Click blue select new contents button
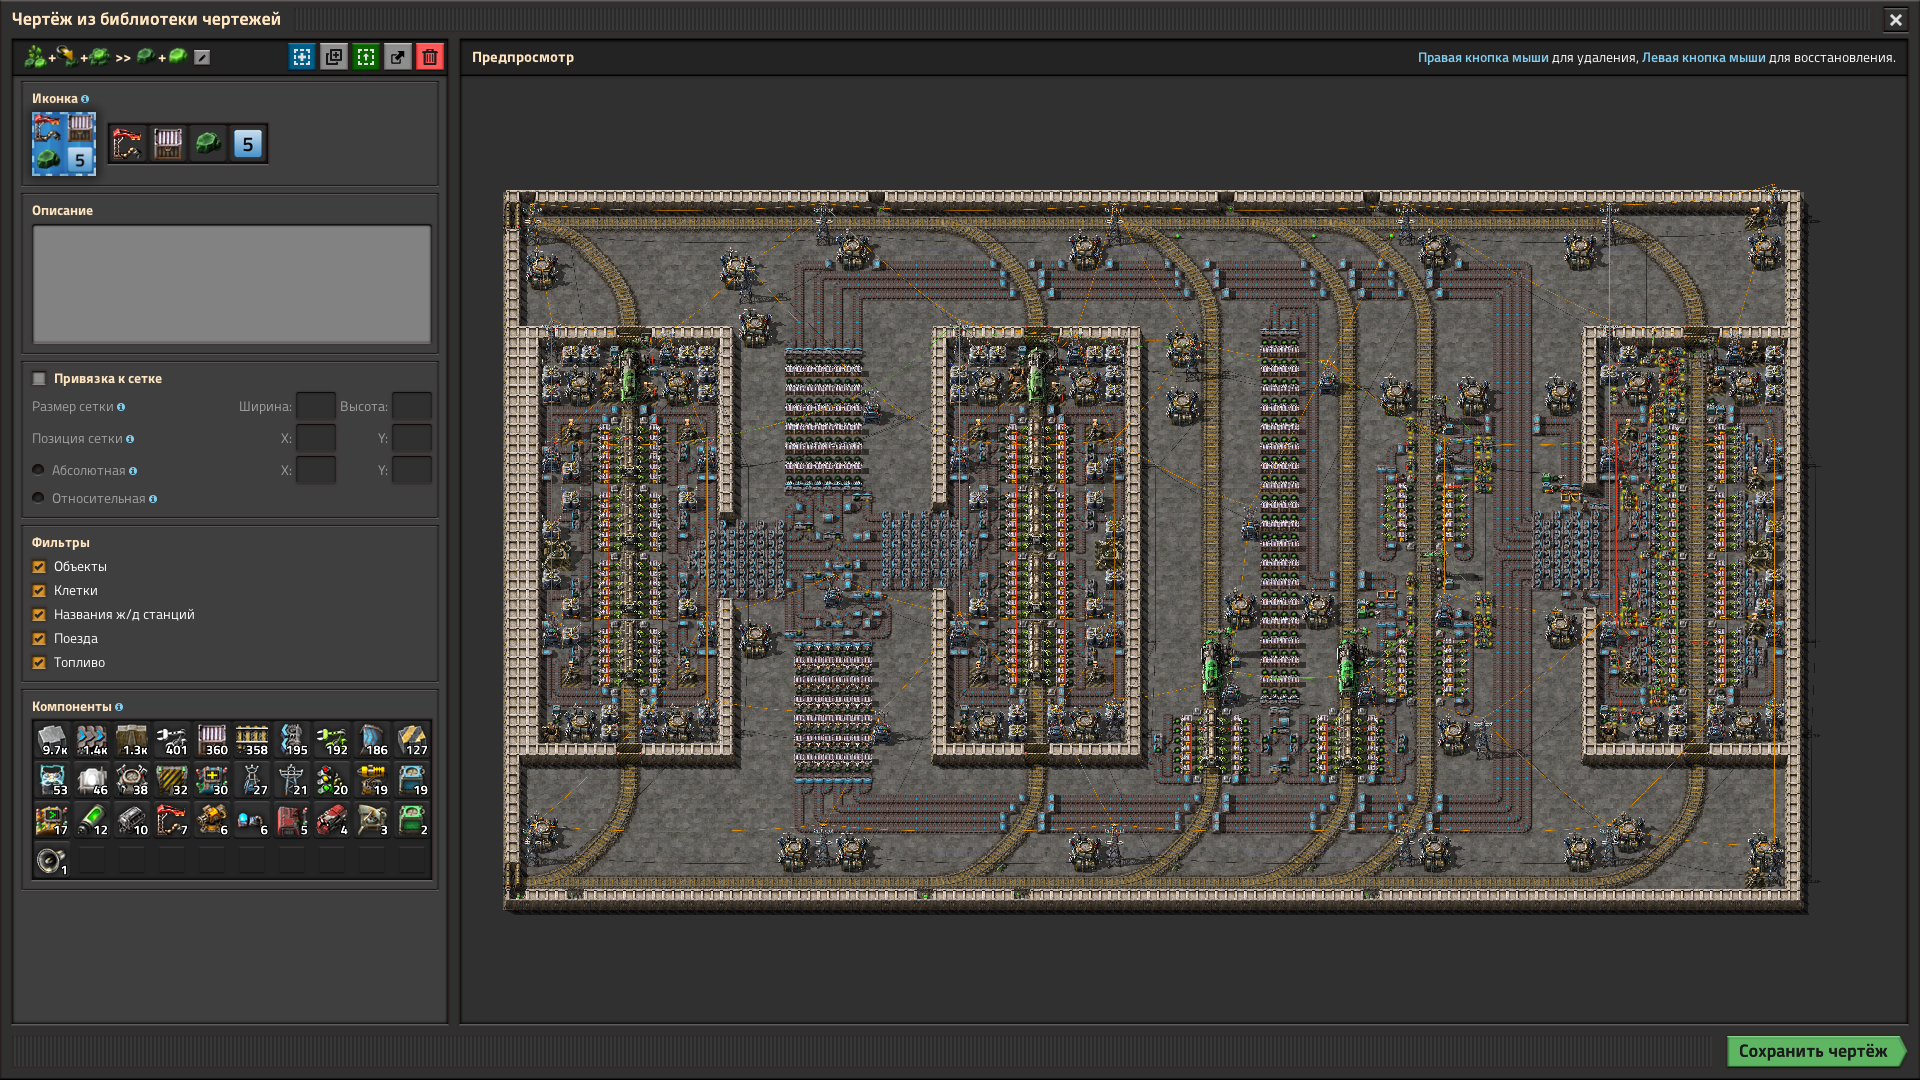This screenshot has height=1080, width=1920. coord(302,57)
